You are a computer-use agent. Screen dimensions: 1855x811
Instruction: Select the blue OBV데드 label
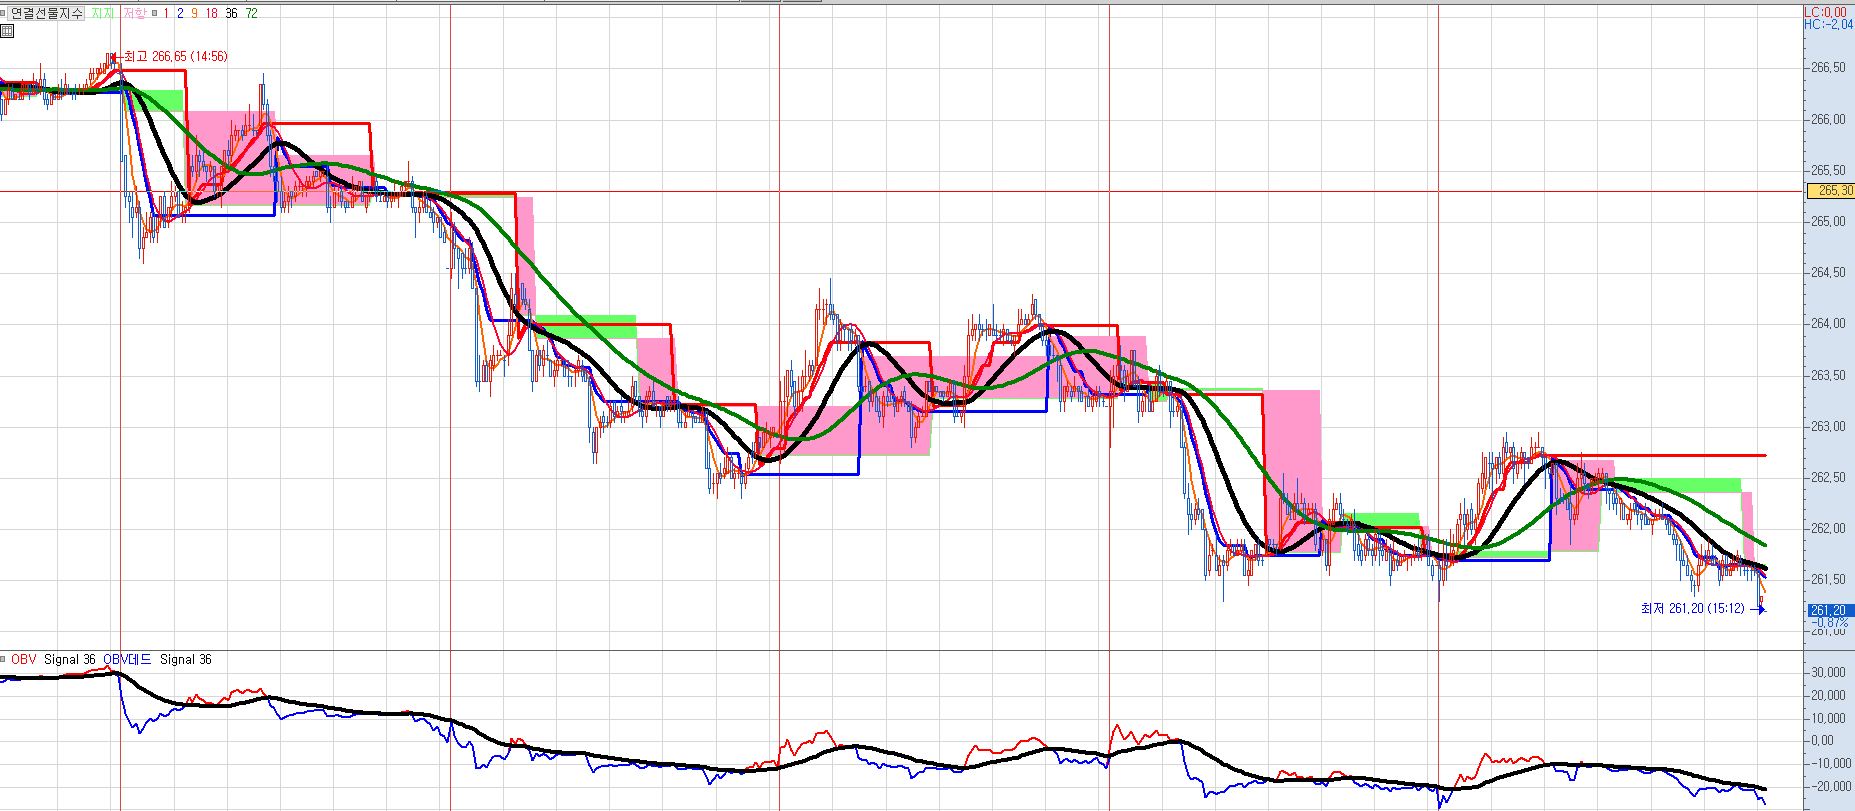pos(127,660)
